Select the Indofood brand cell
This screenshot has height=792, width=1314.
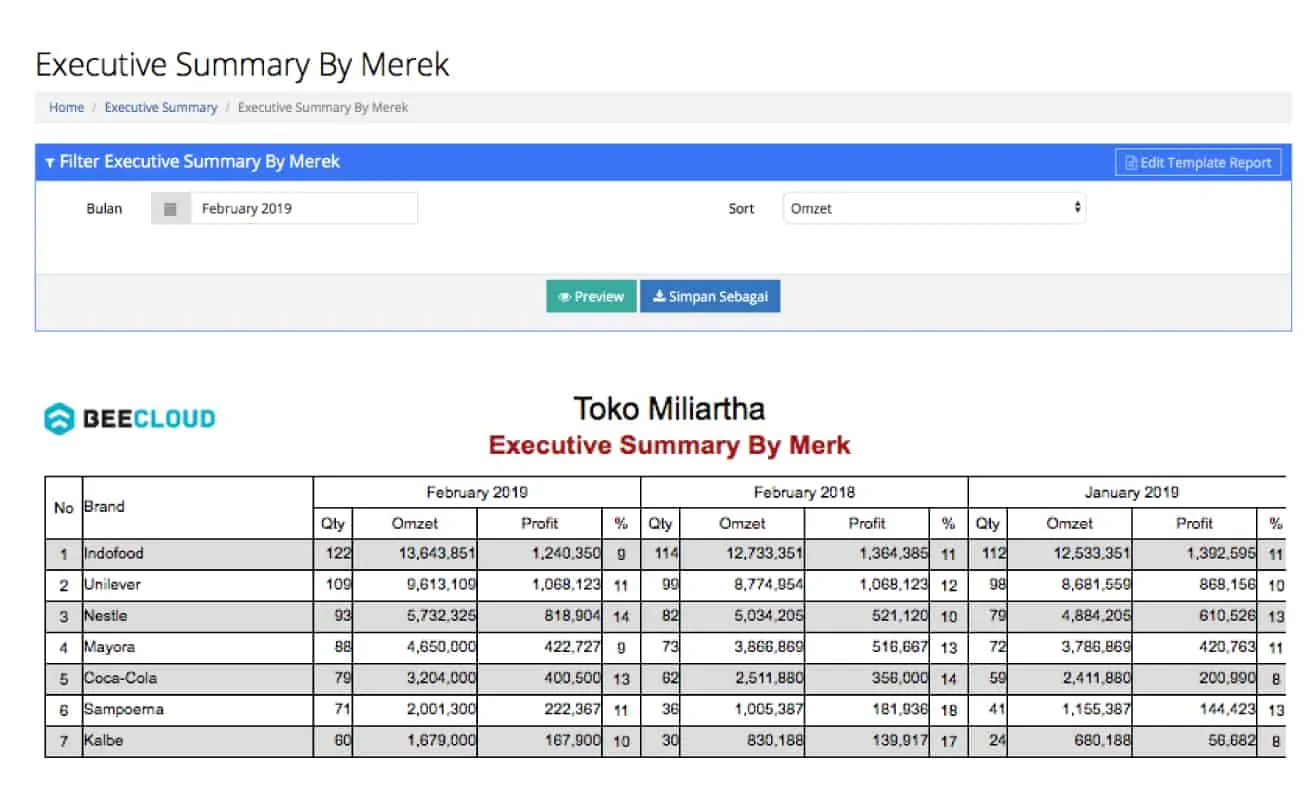[198, 553]
